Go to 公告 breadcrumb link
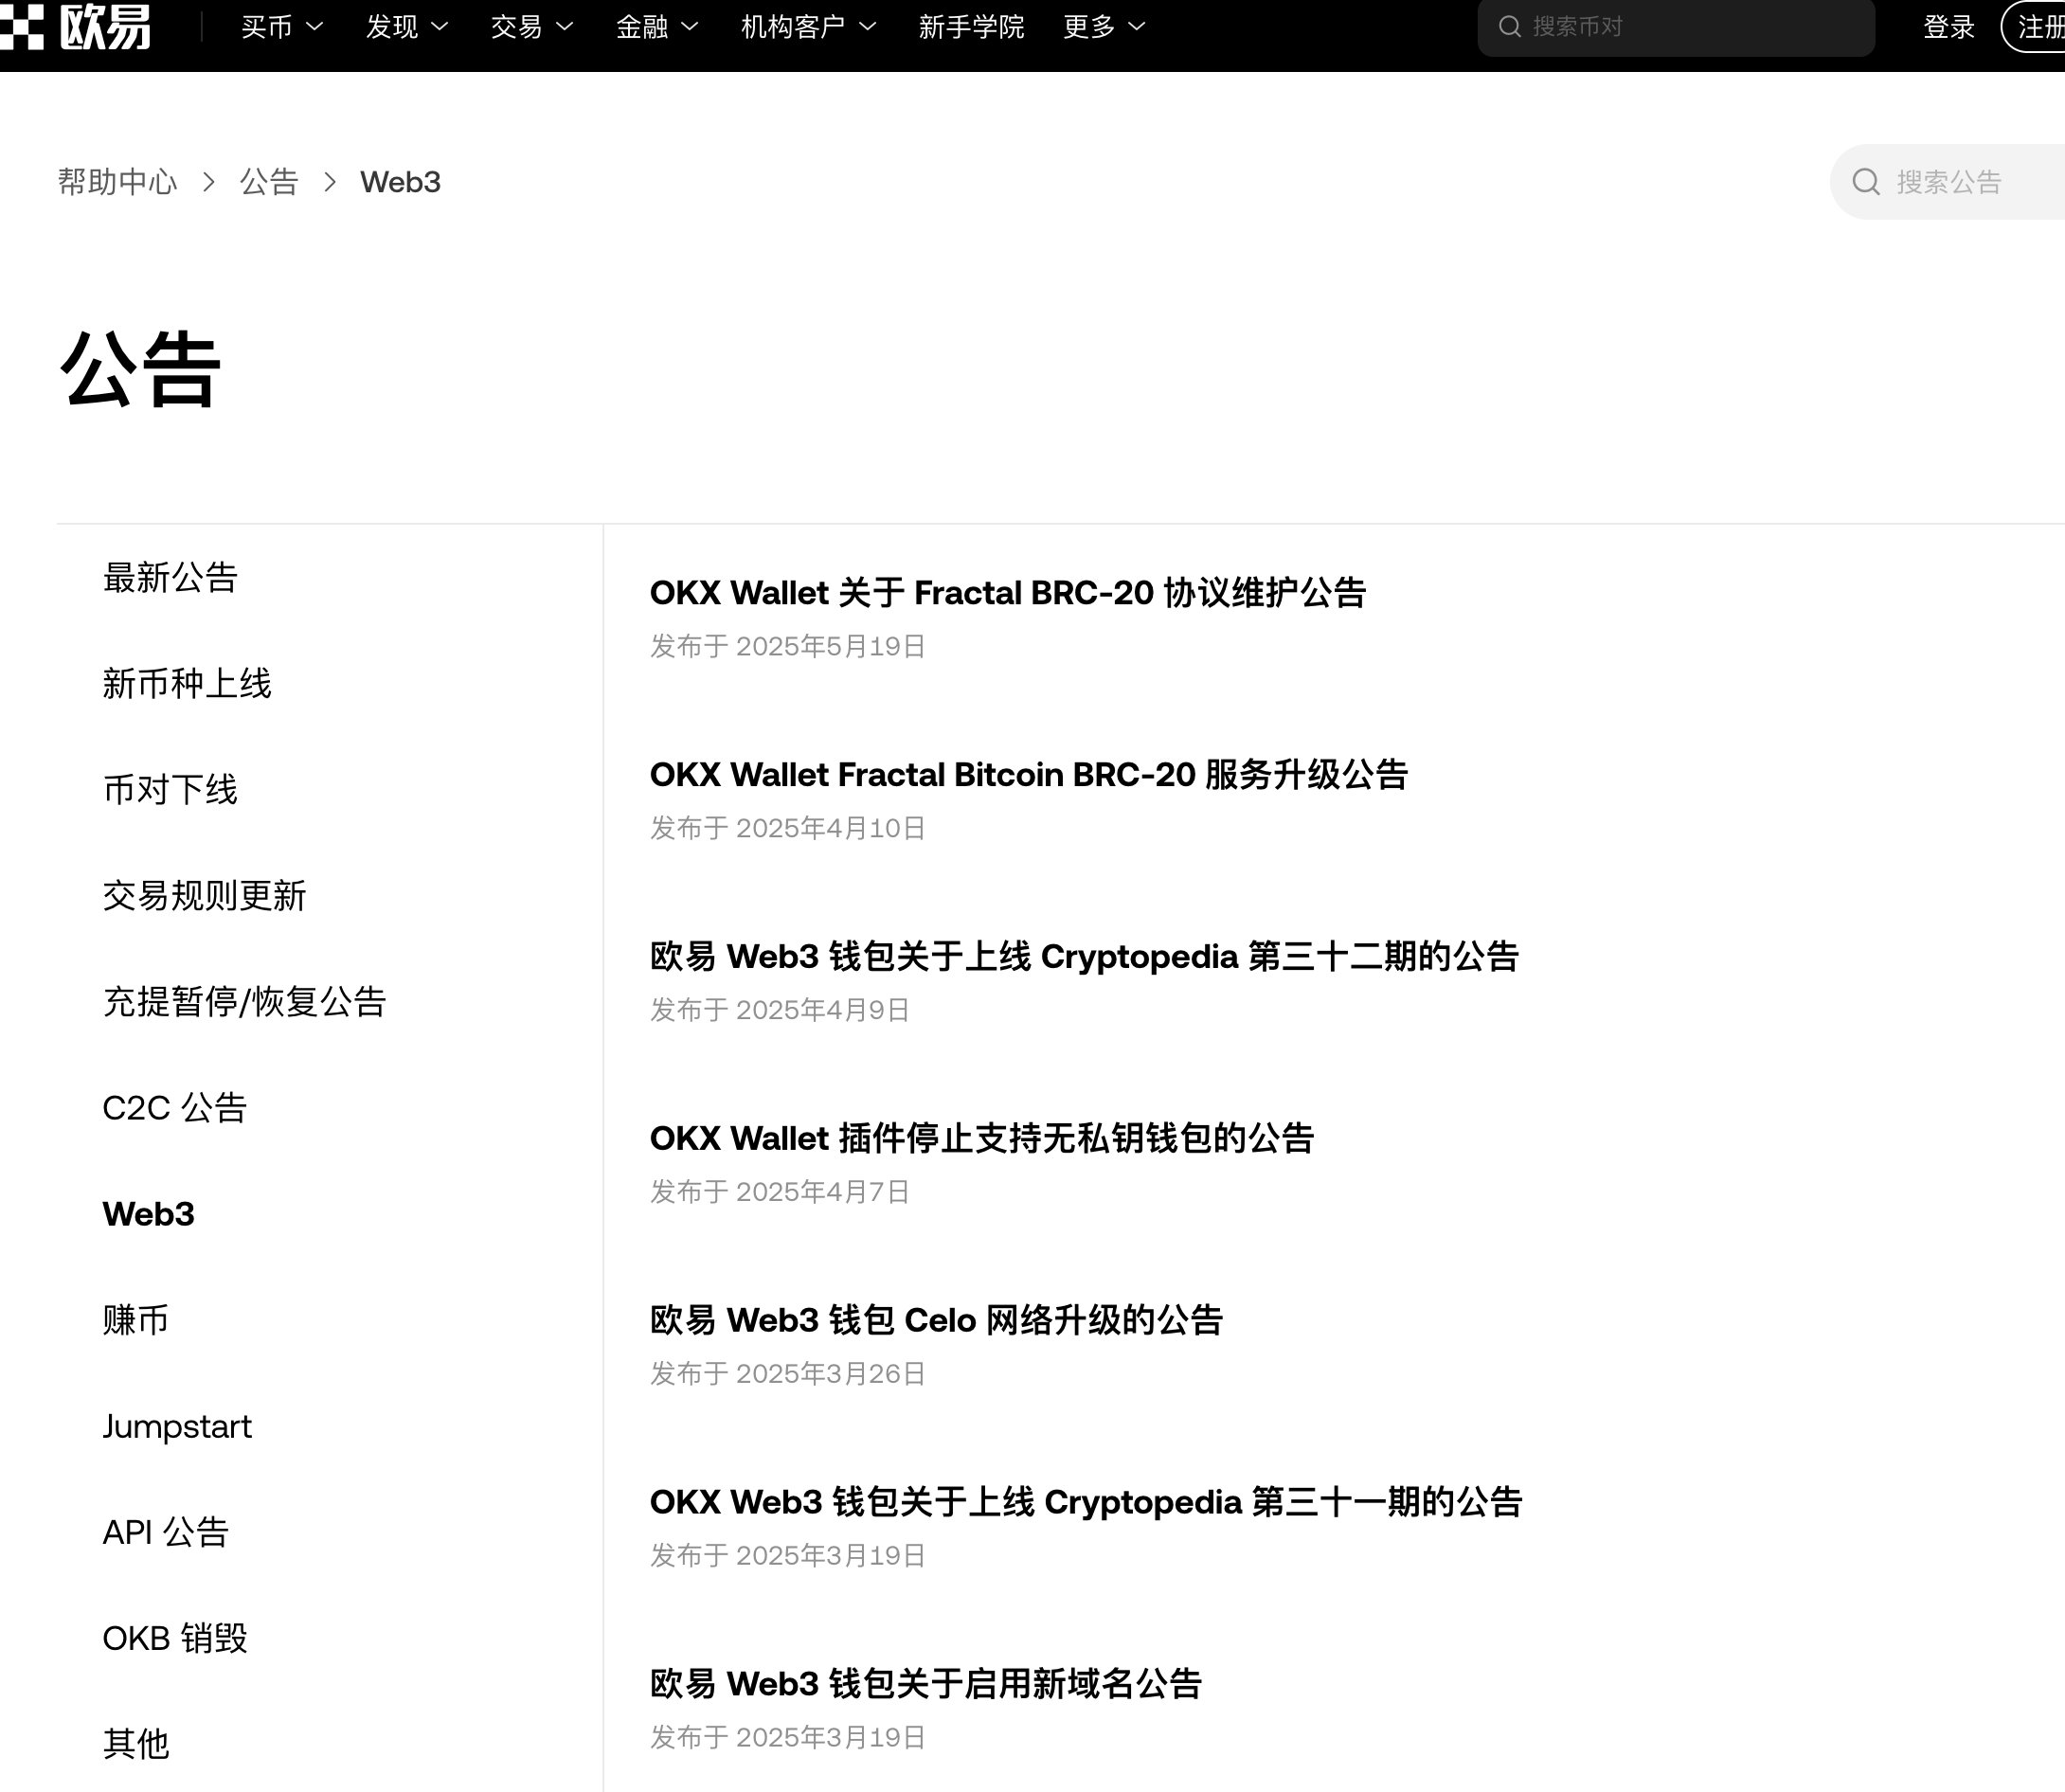 [x=269, y=182]
